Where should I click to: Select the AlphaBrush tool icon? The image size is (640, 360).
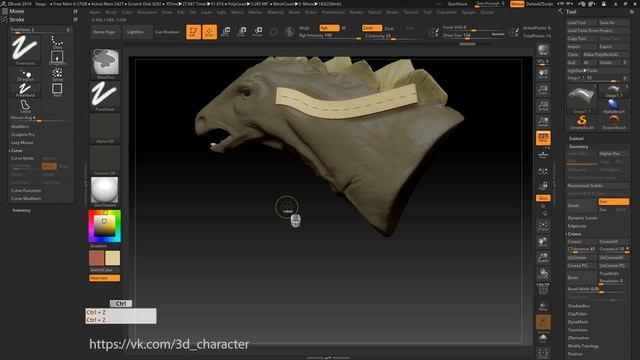614,106
